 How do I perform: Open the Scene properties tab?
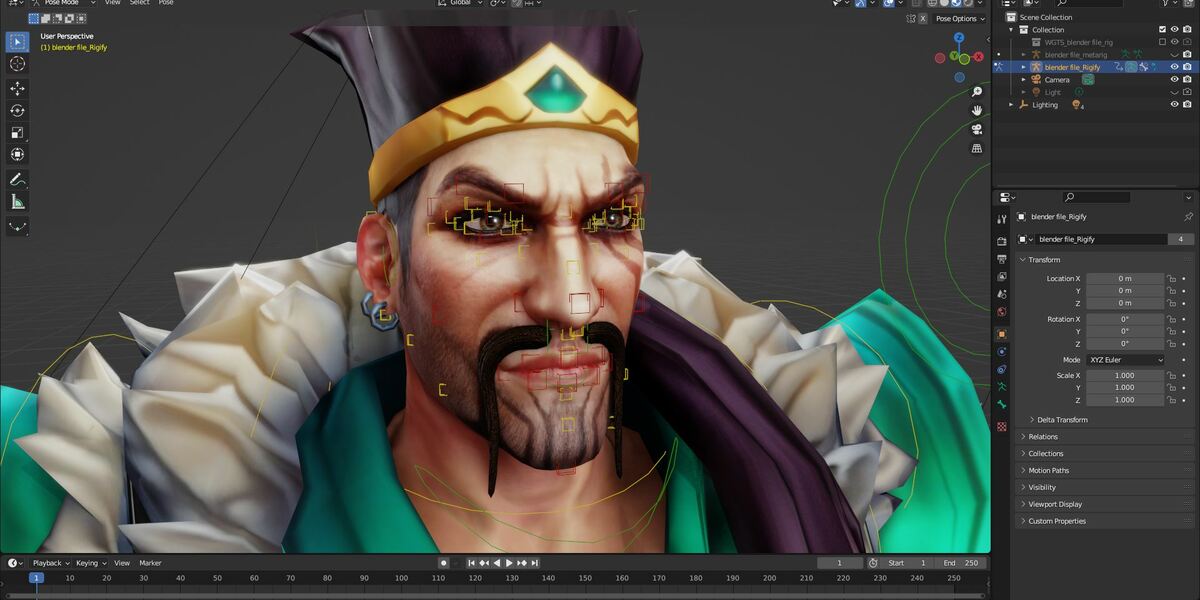[1001, 294]
